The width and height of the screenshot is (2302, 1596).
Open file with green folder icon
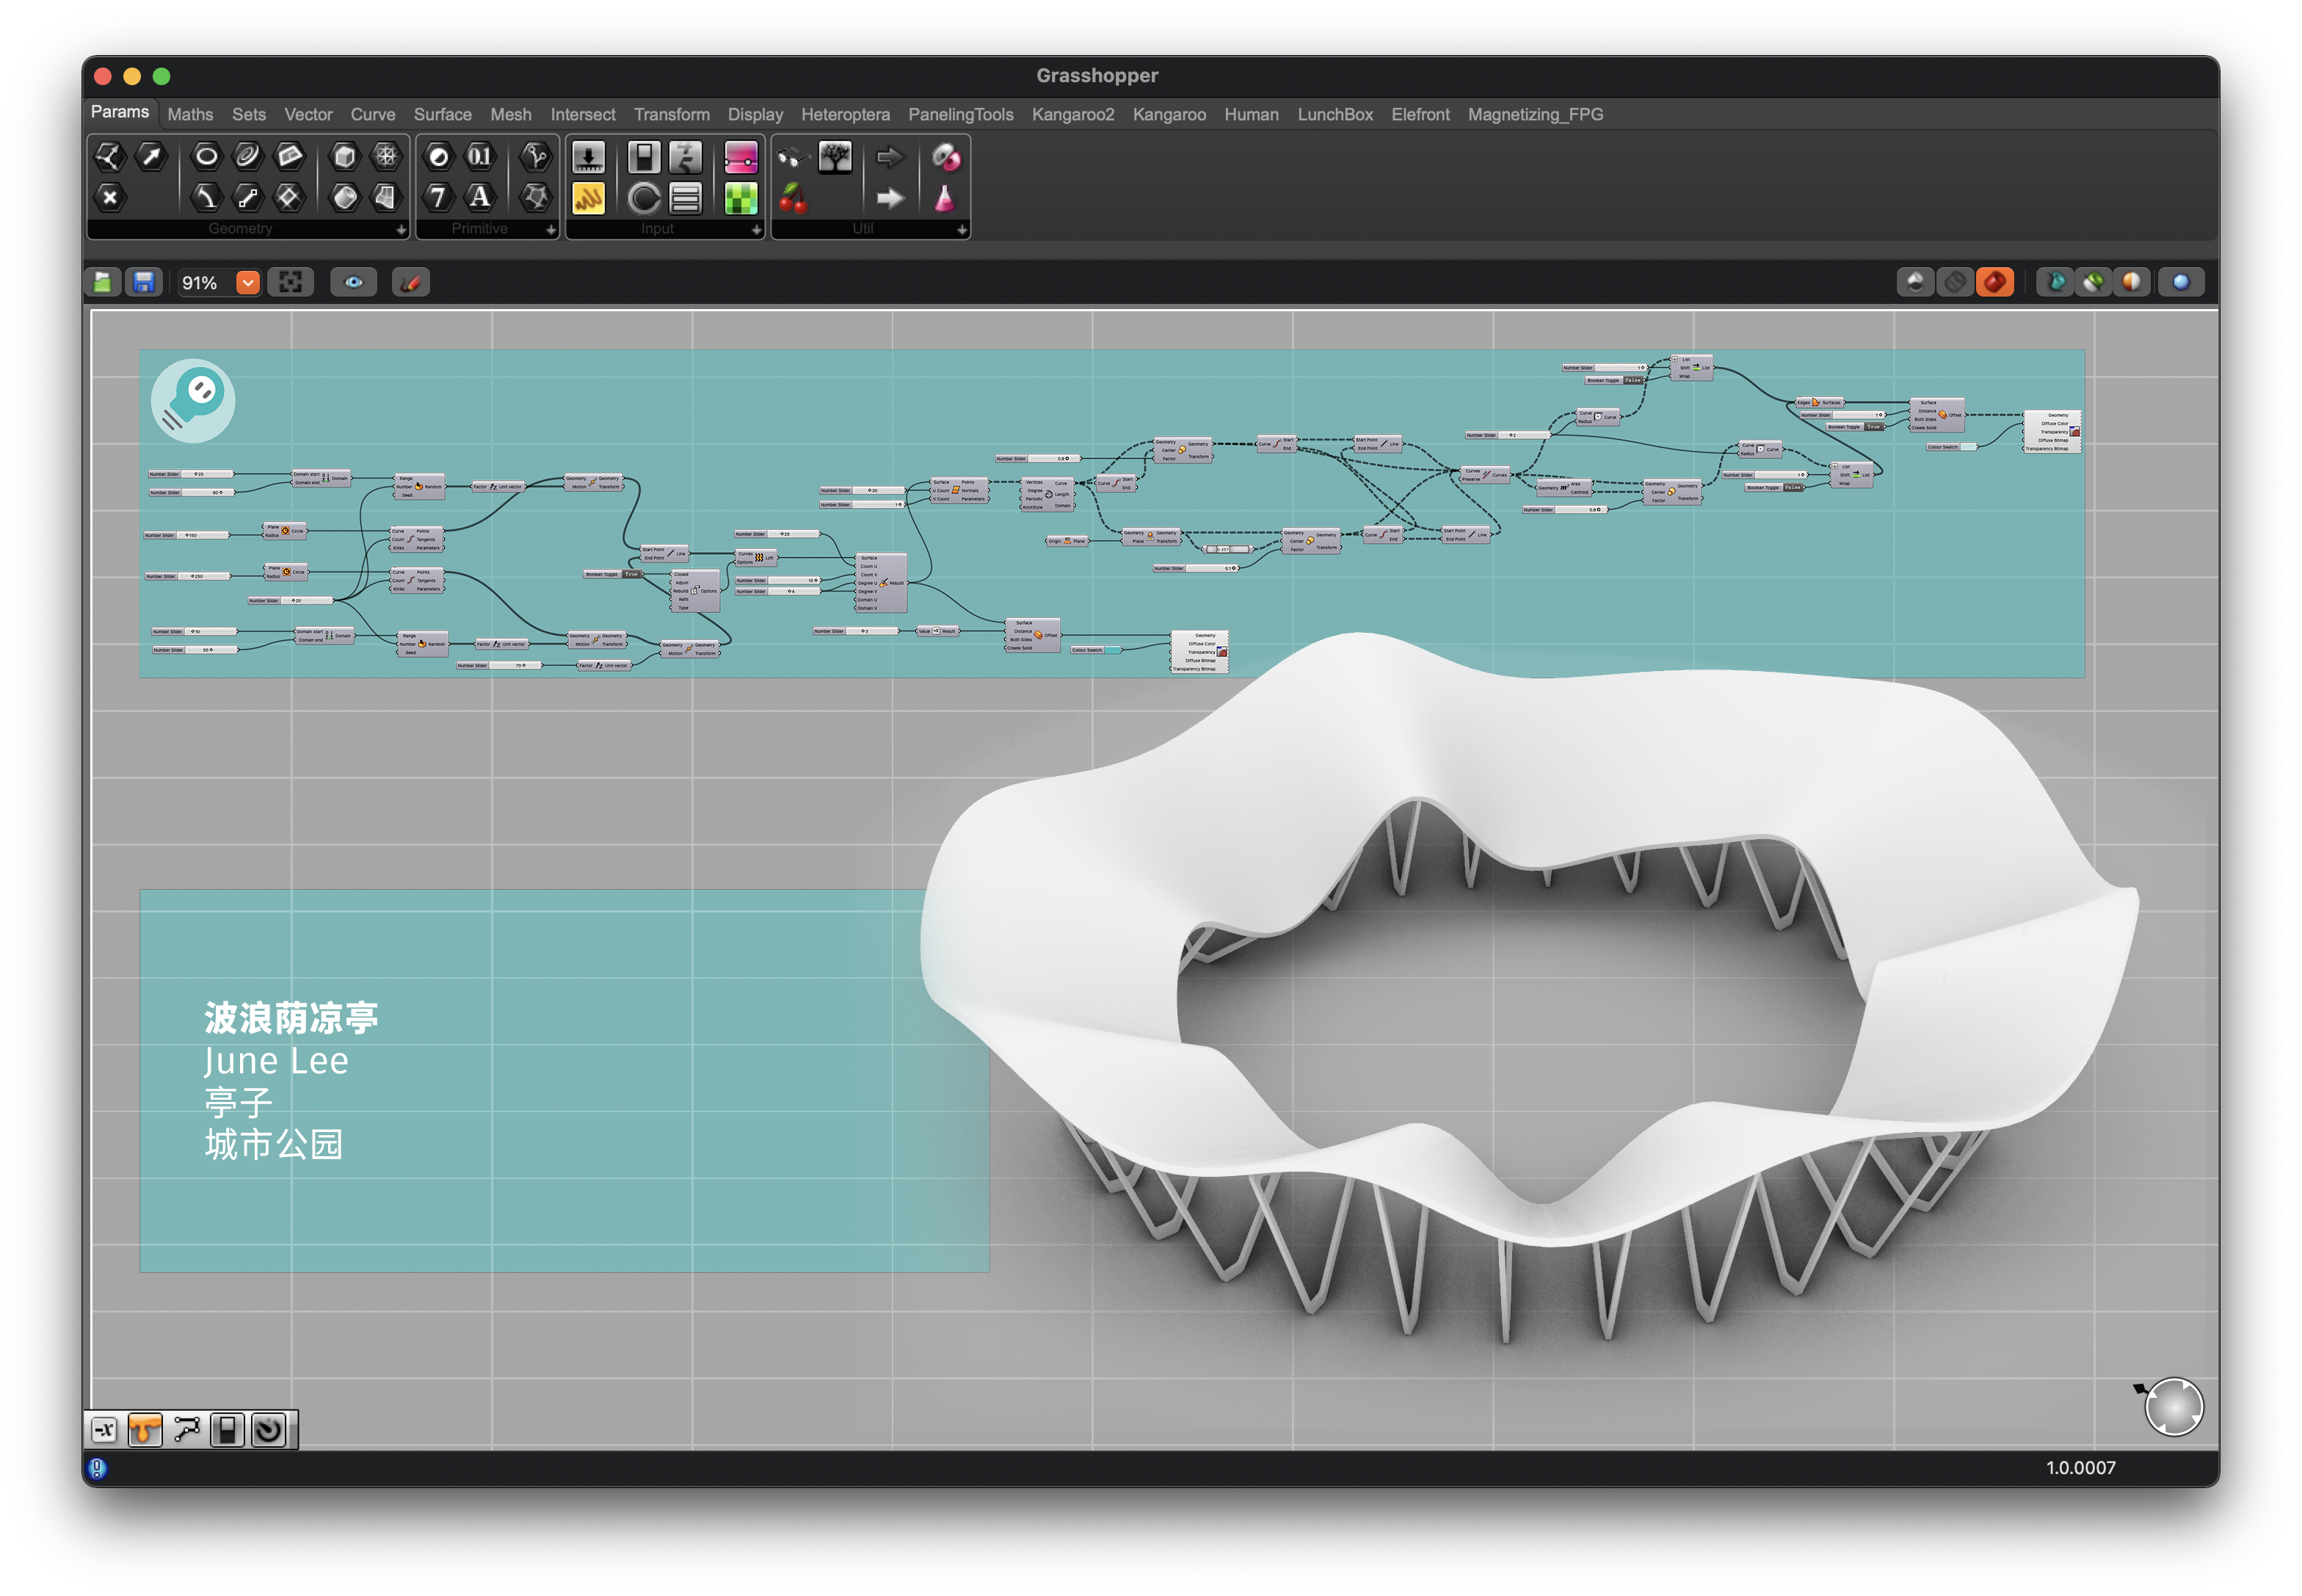pos(103,283)
